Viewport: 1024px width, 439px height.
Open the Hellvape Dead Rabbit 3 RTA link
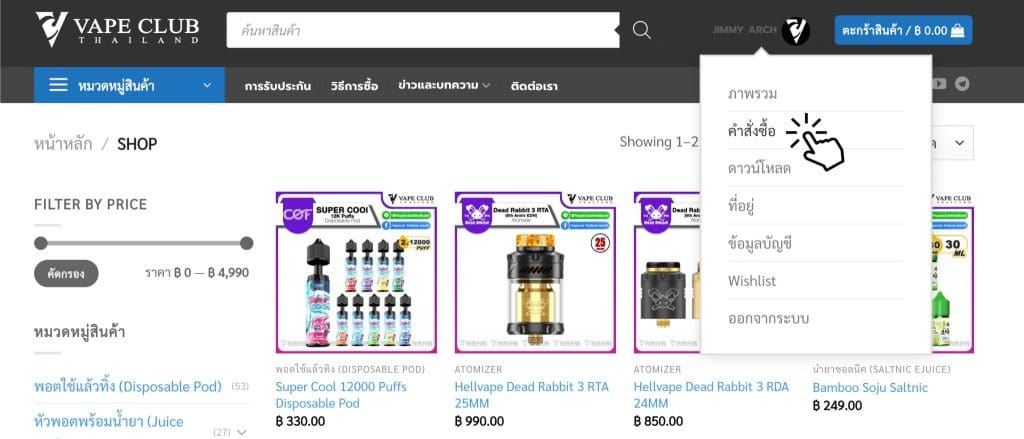pyautogui.click(x=532, y=395)
